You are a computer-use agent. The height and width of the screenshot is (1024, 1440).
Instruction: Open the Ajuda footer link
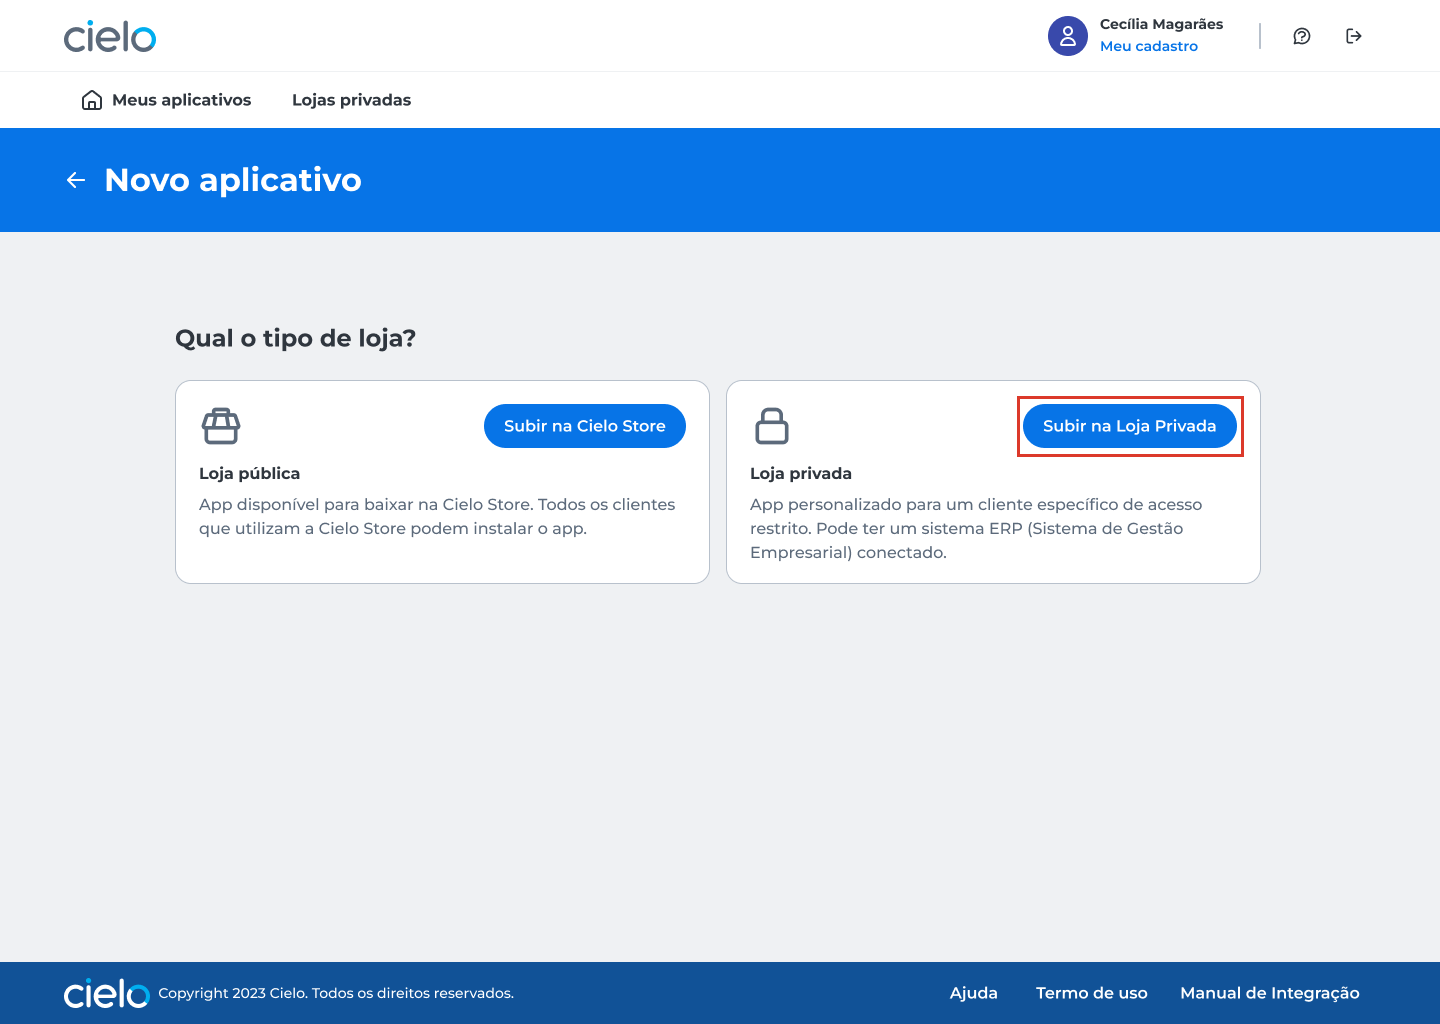click(x=974, y=993)
